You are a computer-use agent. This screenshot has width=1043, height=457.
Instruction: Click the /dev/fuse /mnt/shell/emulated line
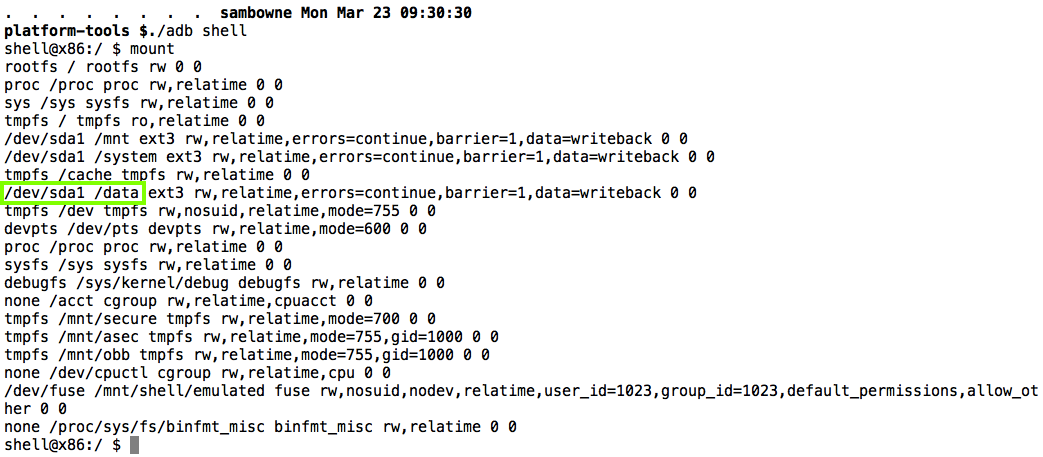click(520, 390)
